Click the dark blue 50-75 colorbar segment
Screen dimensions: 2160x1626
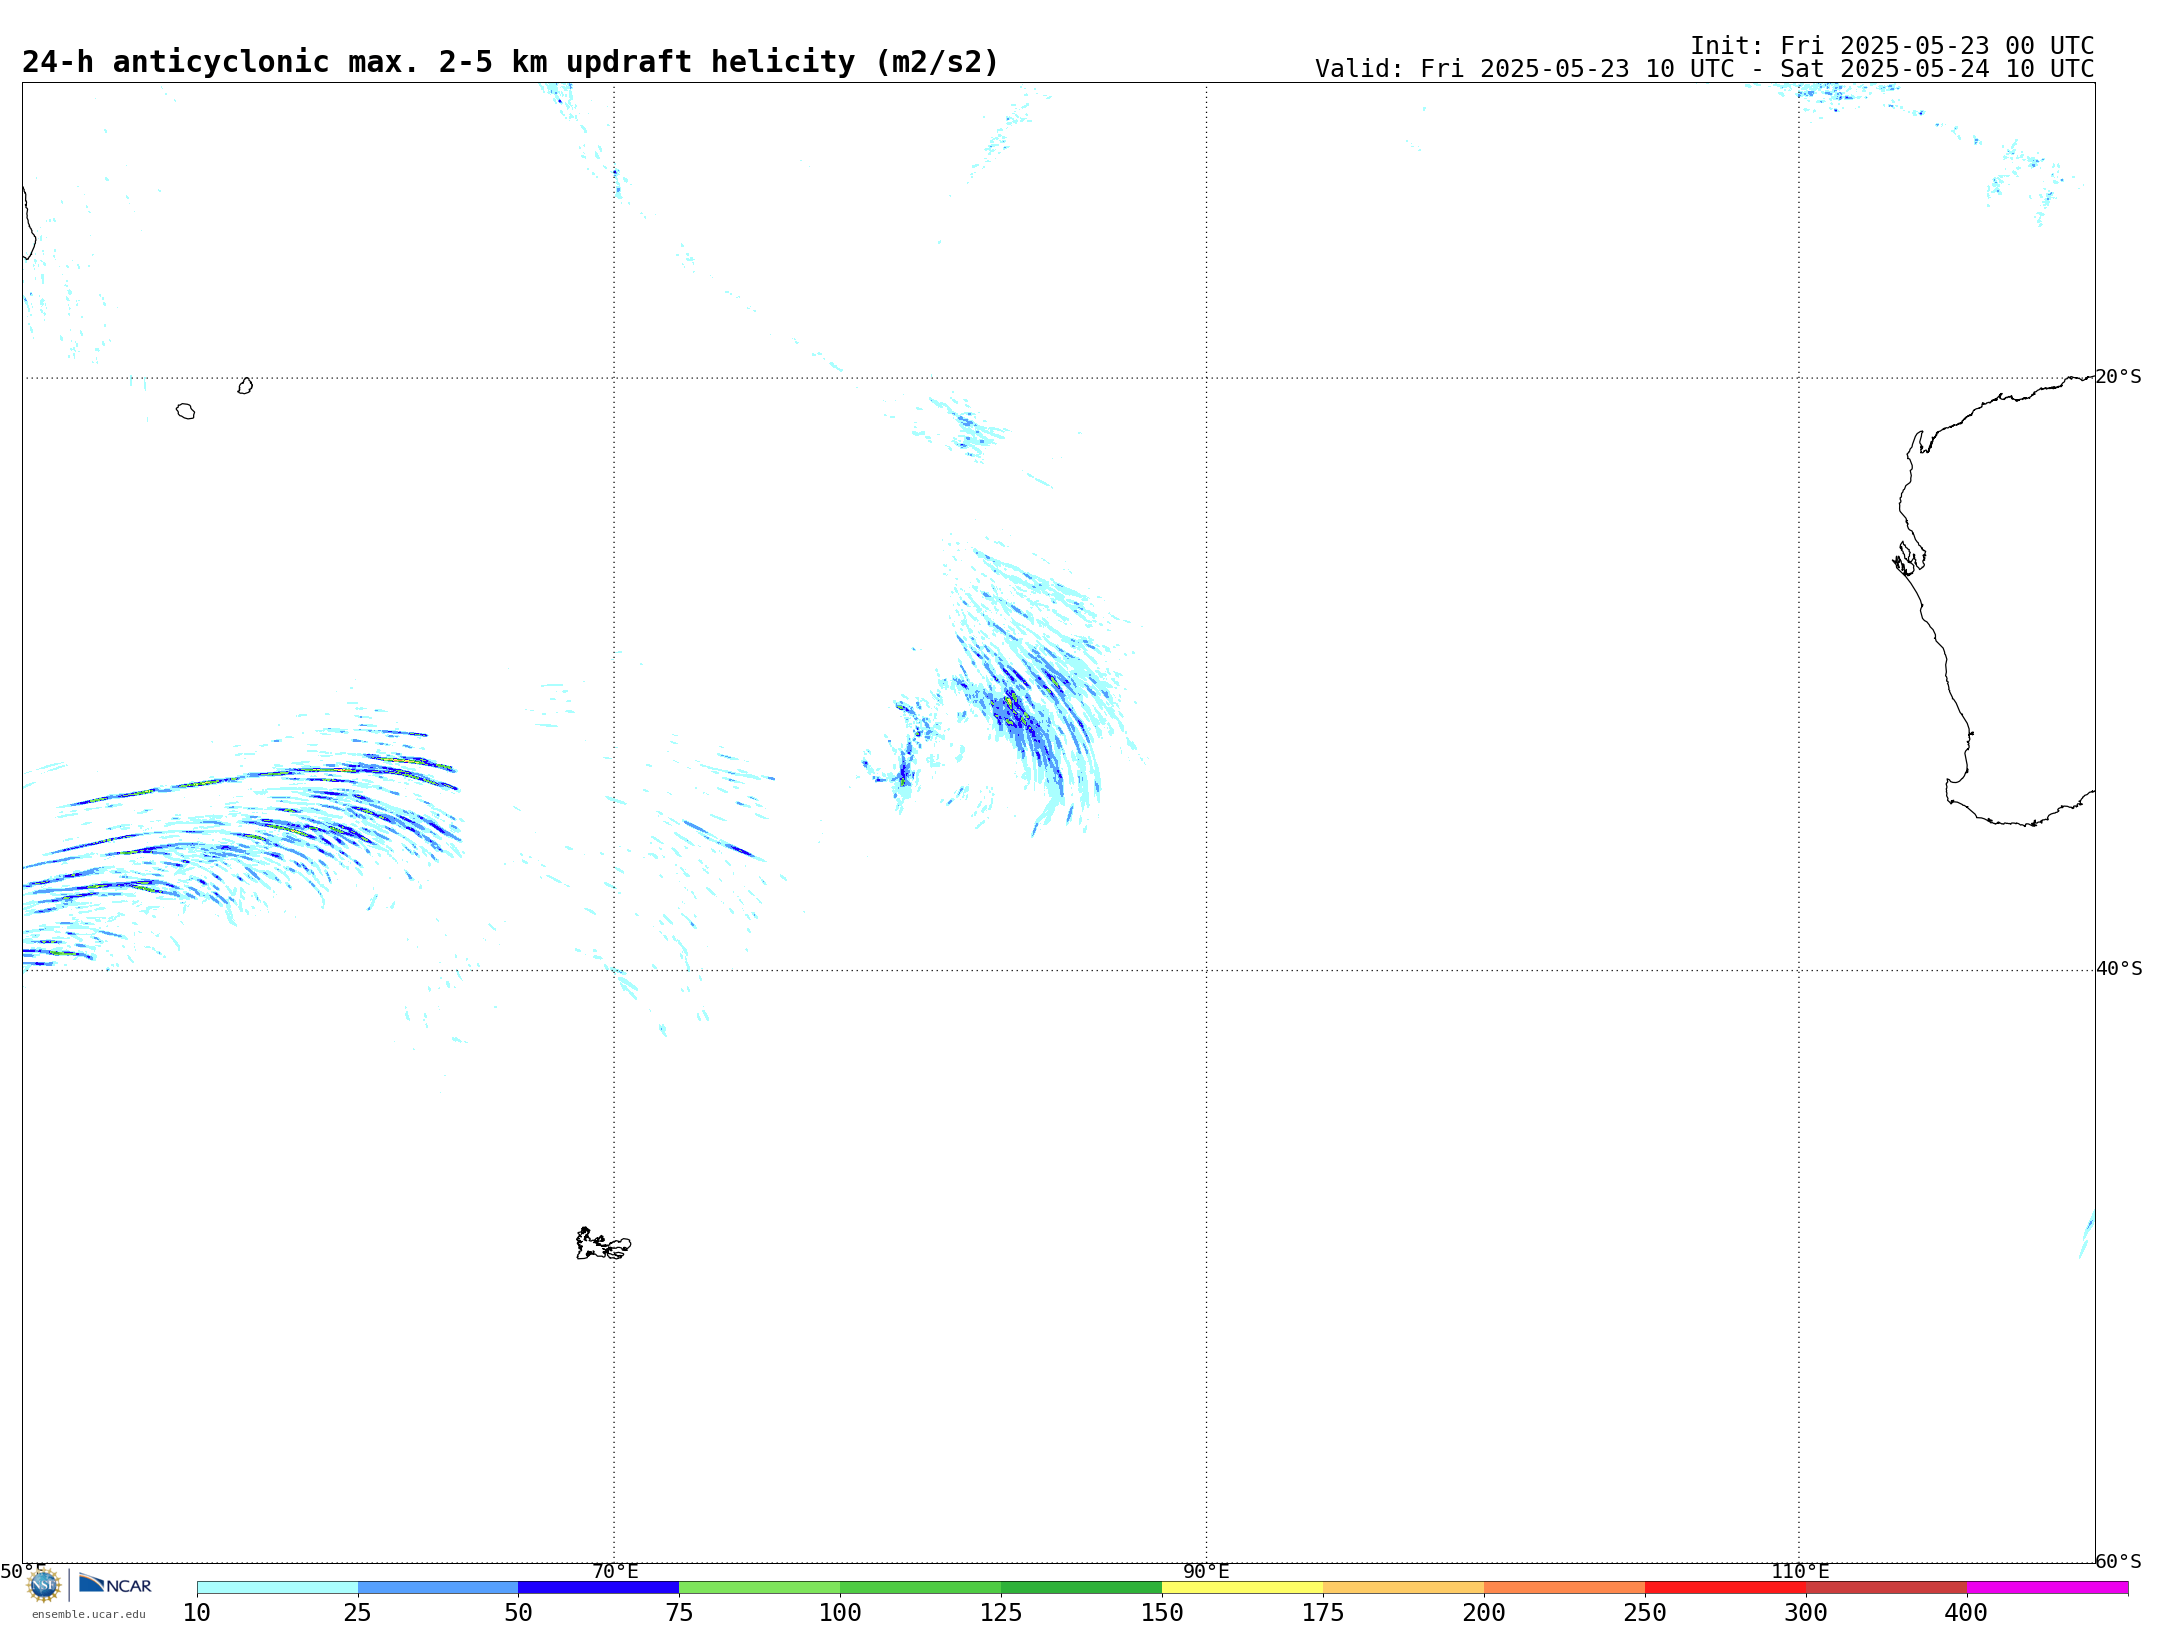599,1588
